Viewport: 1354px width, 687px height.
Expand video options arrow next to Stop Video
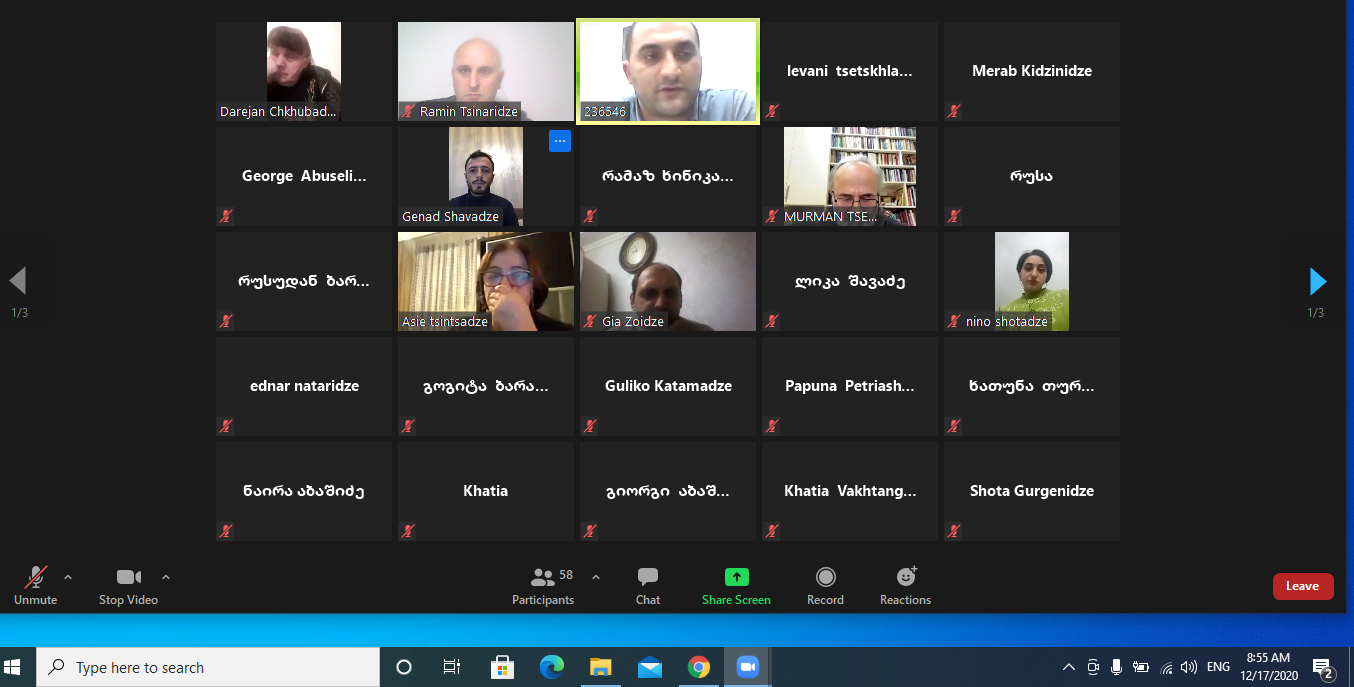click(166, 577)
